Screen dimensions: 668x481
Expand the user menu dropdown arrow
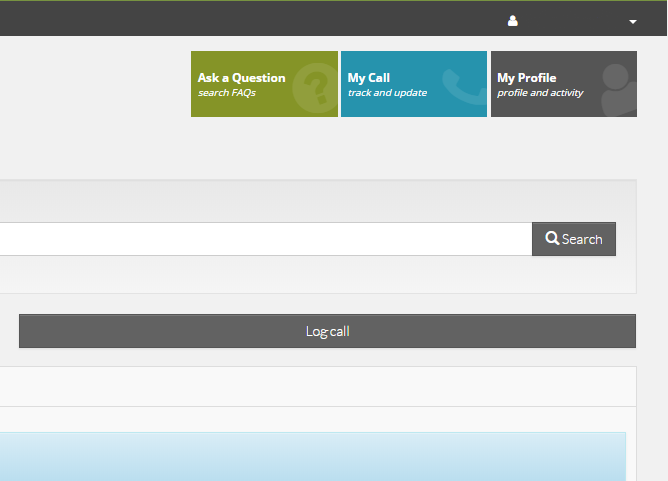[633, 22]
